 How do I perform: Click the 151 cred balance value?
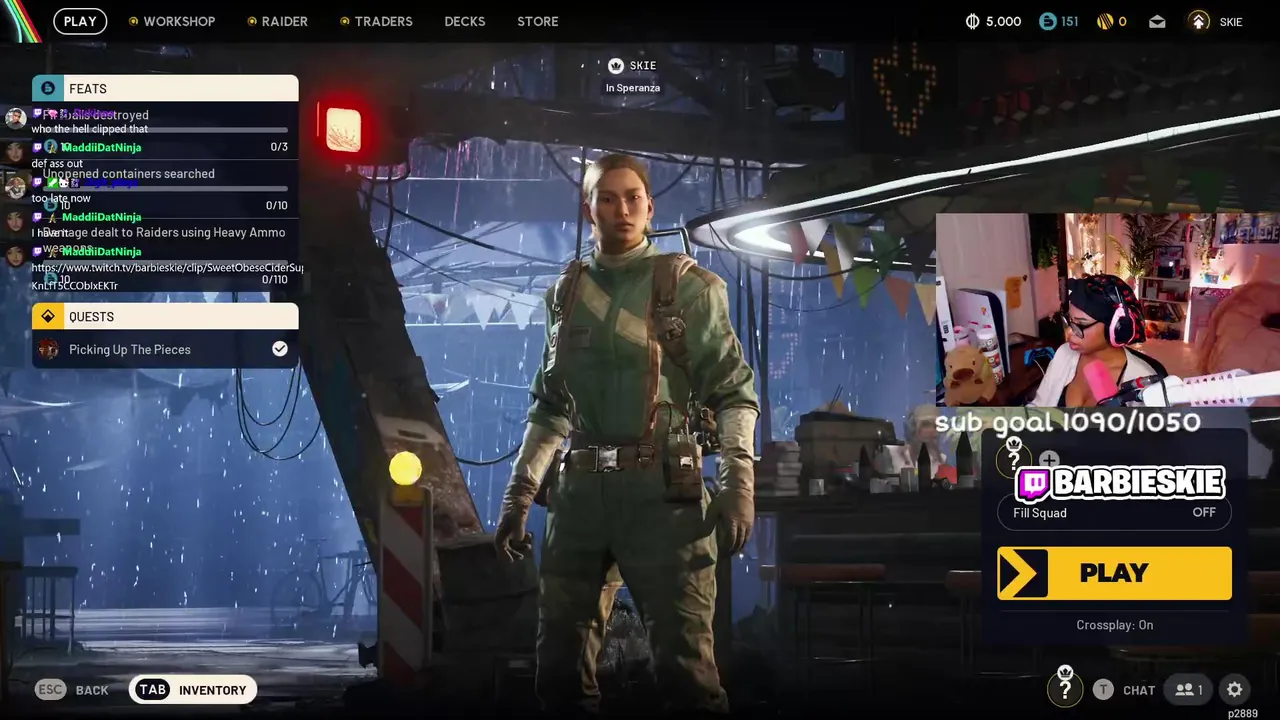(x=1070, y=21)
